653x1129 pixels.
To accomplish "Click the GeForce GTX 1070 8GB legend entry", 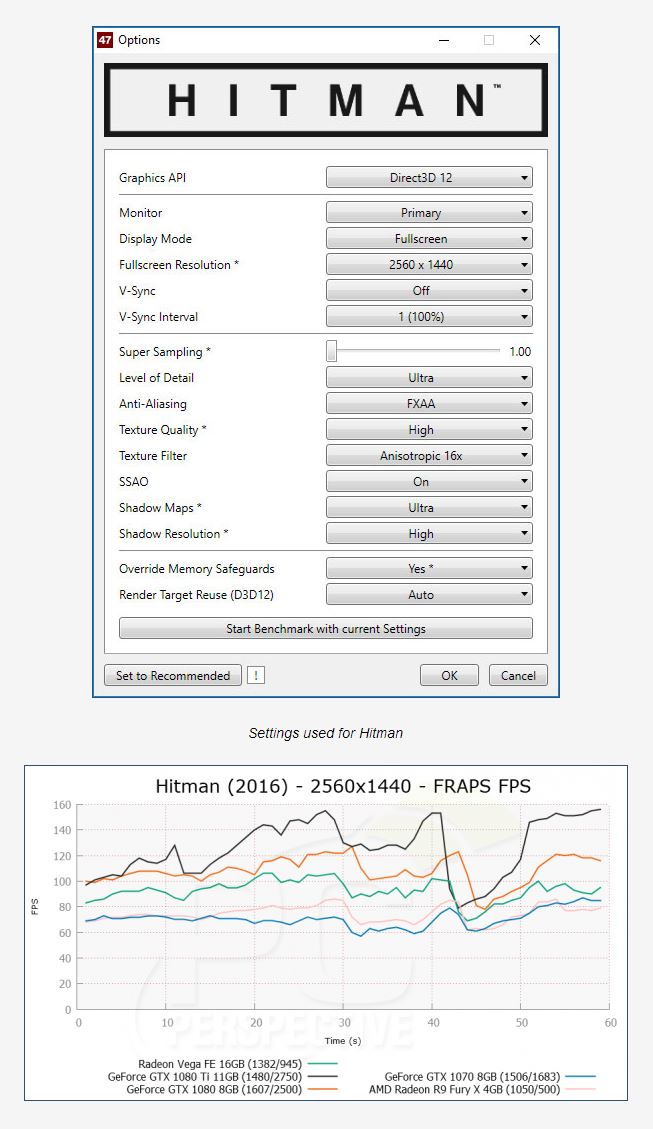I will [490, 1076].
